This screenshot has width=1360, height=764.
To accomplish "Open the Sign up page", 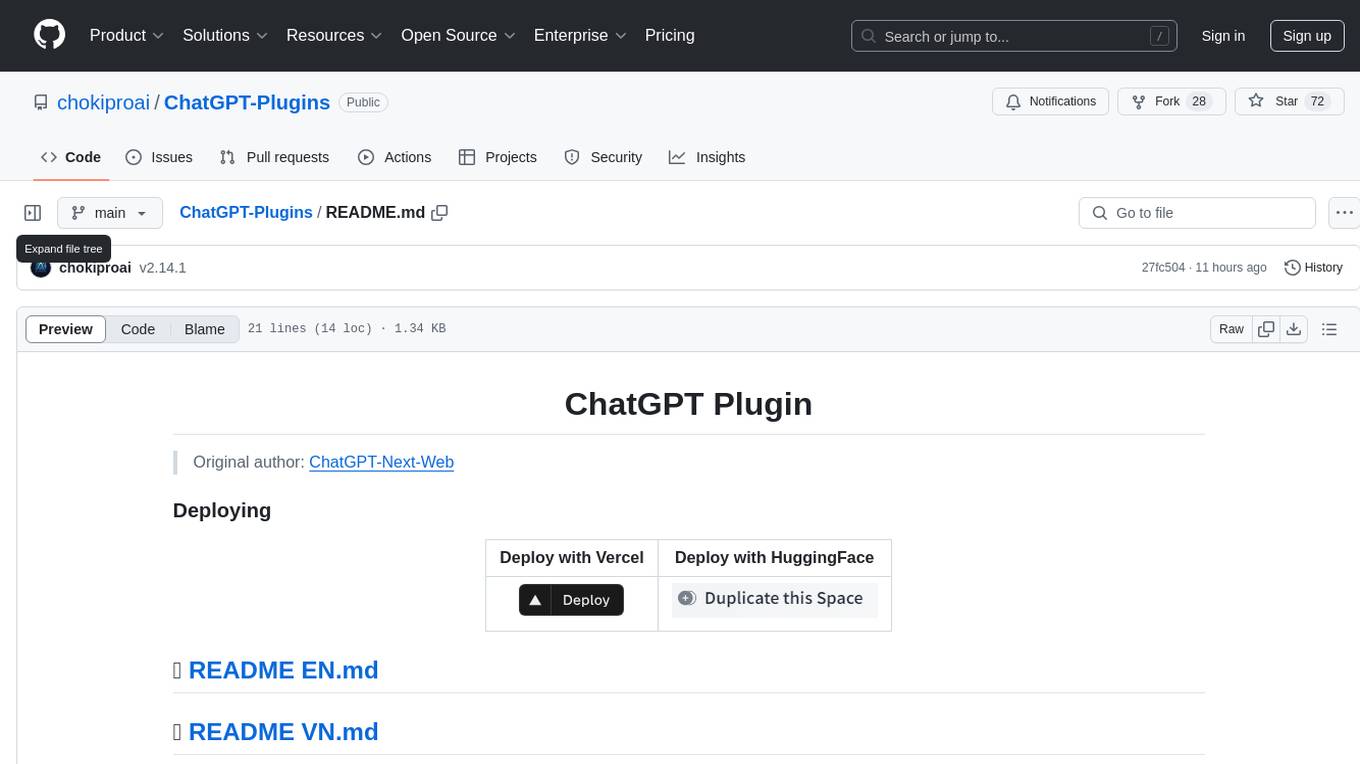I will click(1307, 36).
